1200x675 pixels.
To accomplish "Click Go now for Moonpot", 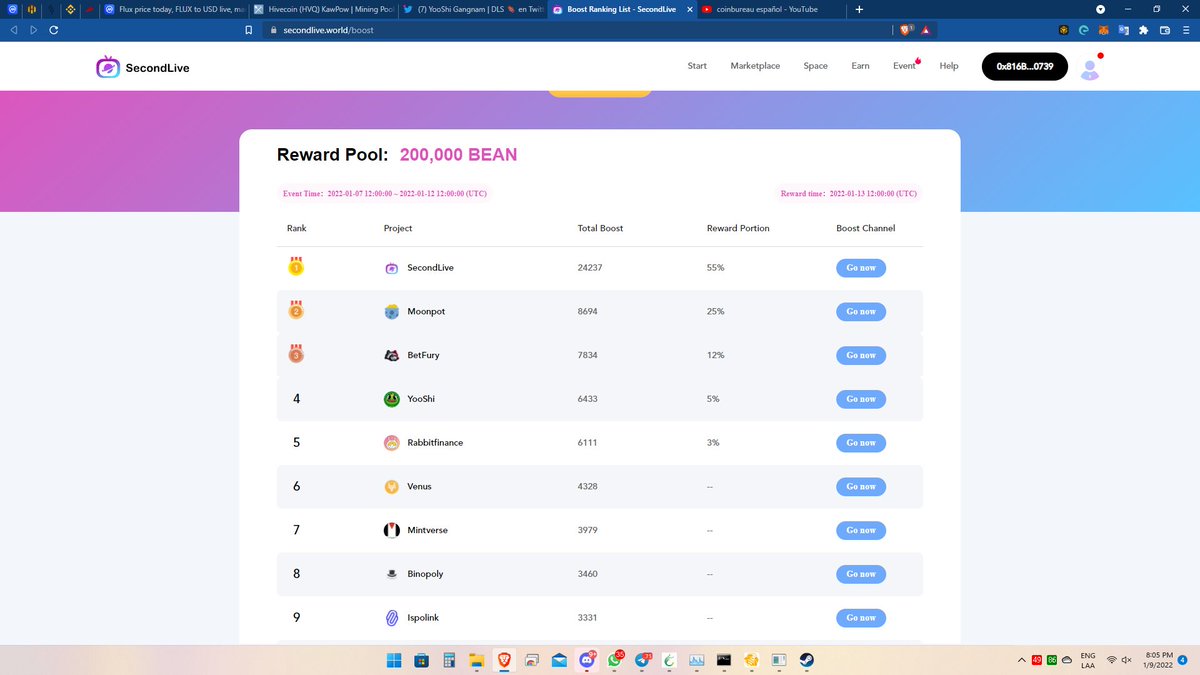I will click(861, 311).
